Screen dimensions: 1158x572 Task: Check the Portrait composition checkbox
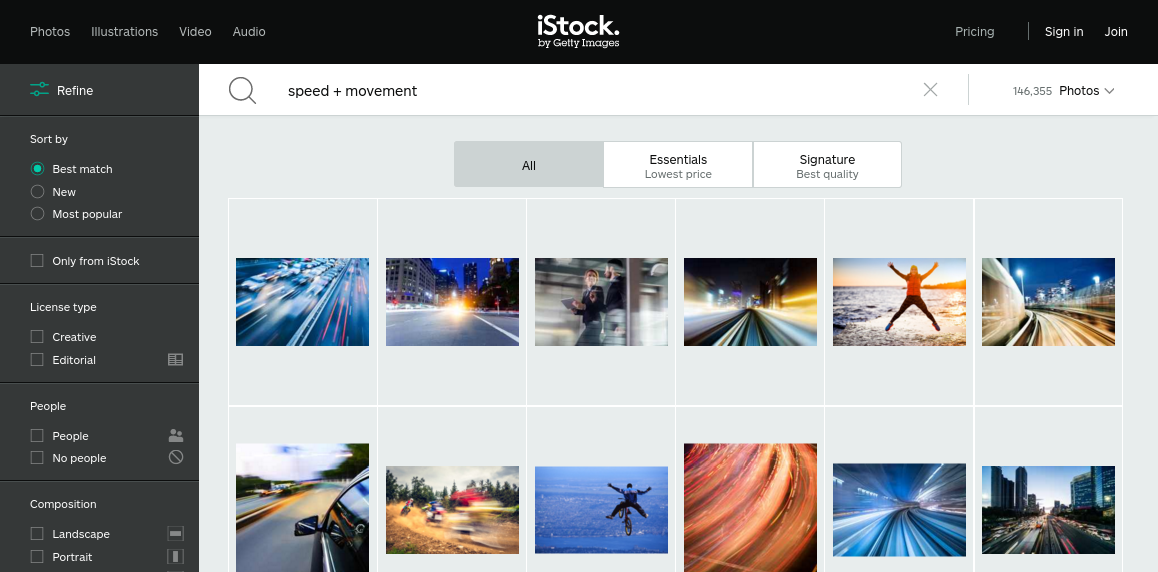tap(37, 557)
